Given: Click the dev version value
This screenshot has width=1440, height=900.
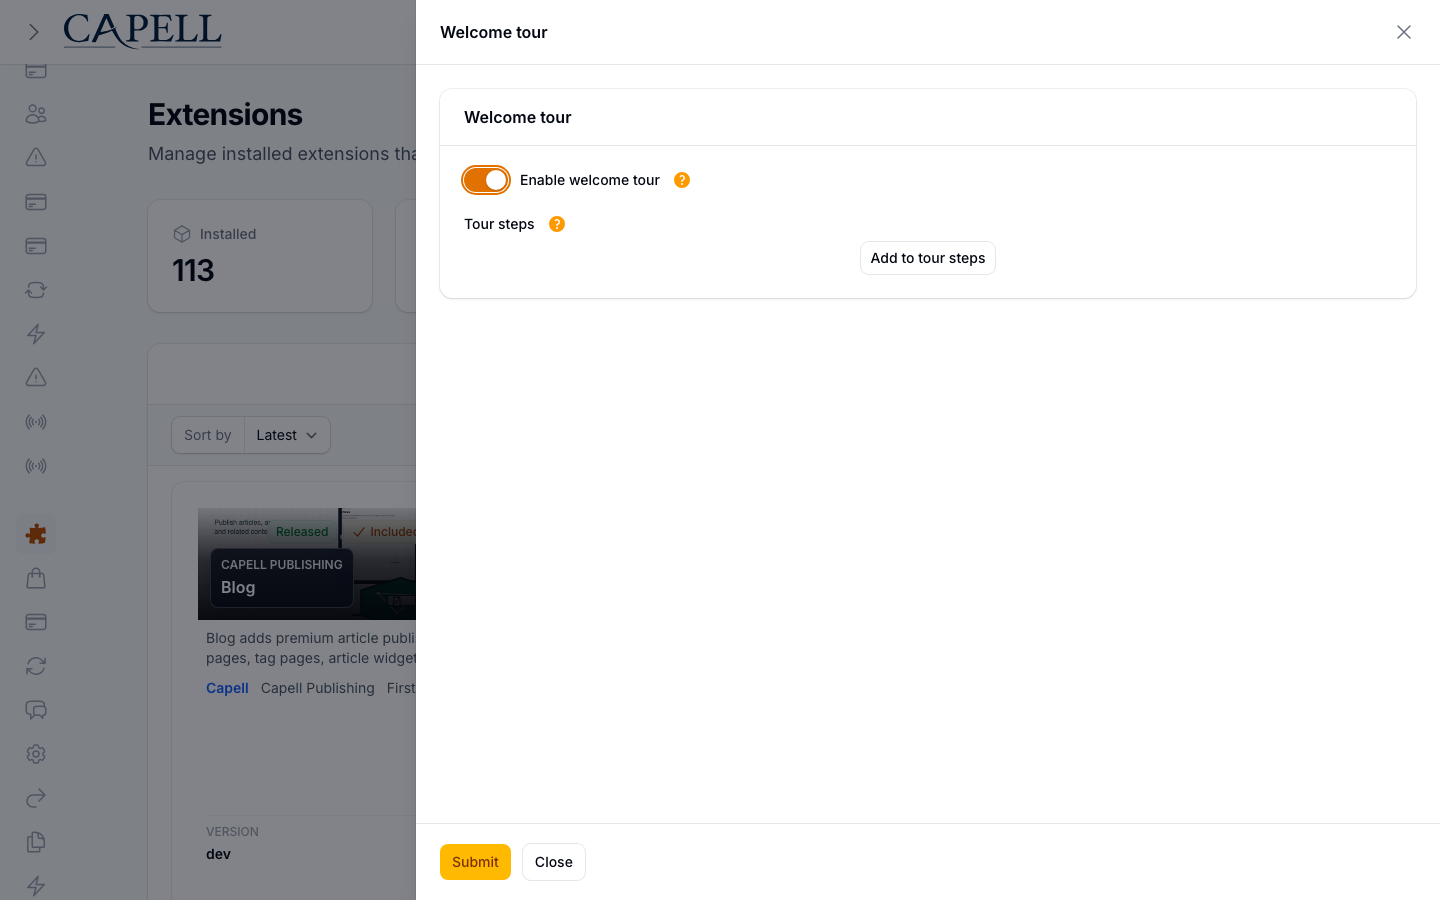Looking at the screenshot, I should 218,854.
